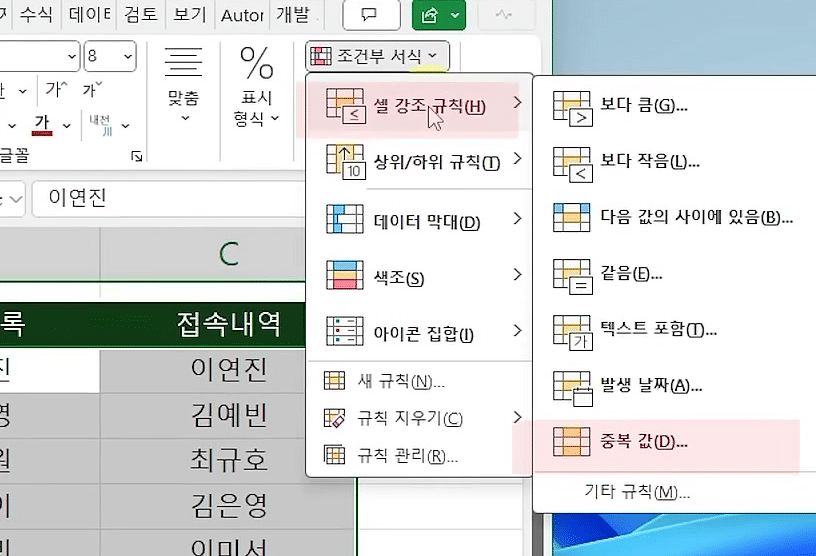Open the 데이터 ribbon tab
Viewport: 816px width, 556px height.
point(90,14)
